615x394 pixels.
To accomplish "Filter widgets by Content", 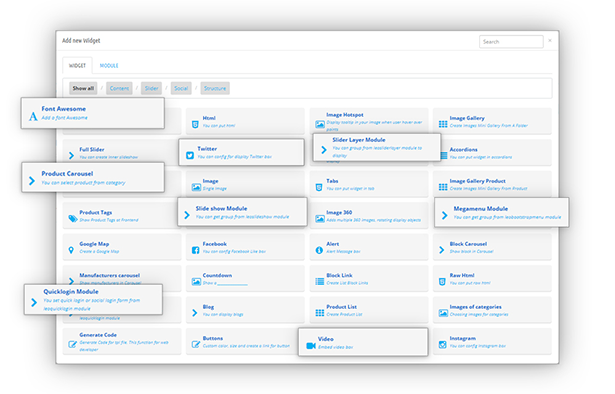I will 119,88.
